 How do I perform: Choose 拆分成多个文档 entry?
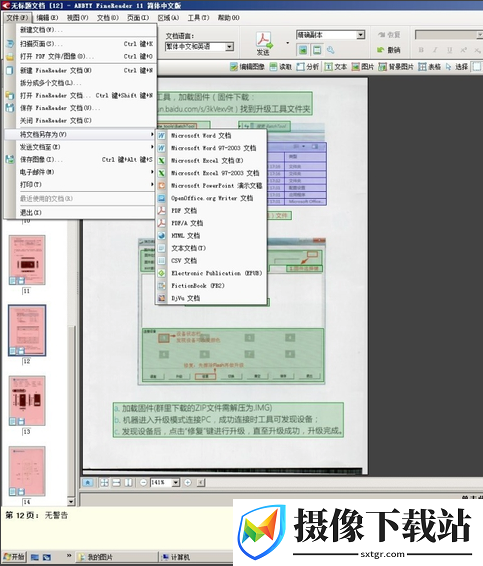pos(80,83)
